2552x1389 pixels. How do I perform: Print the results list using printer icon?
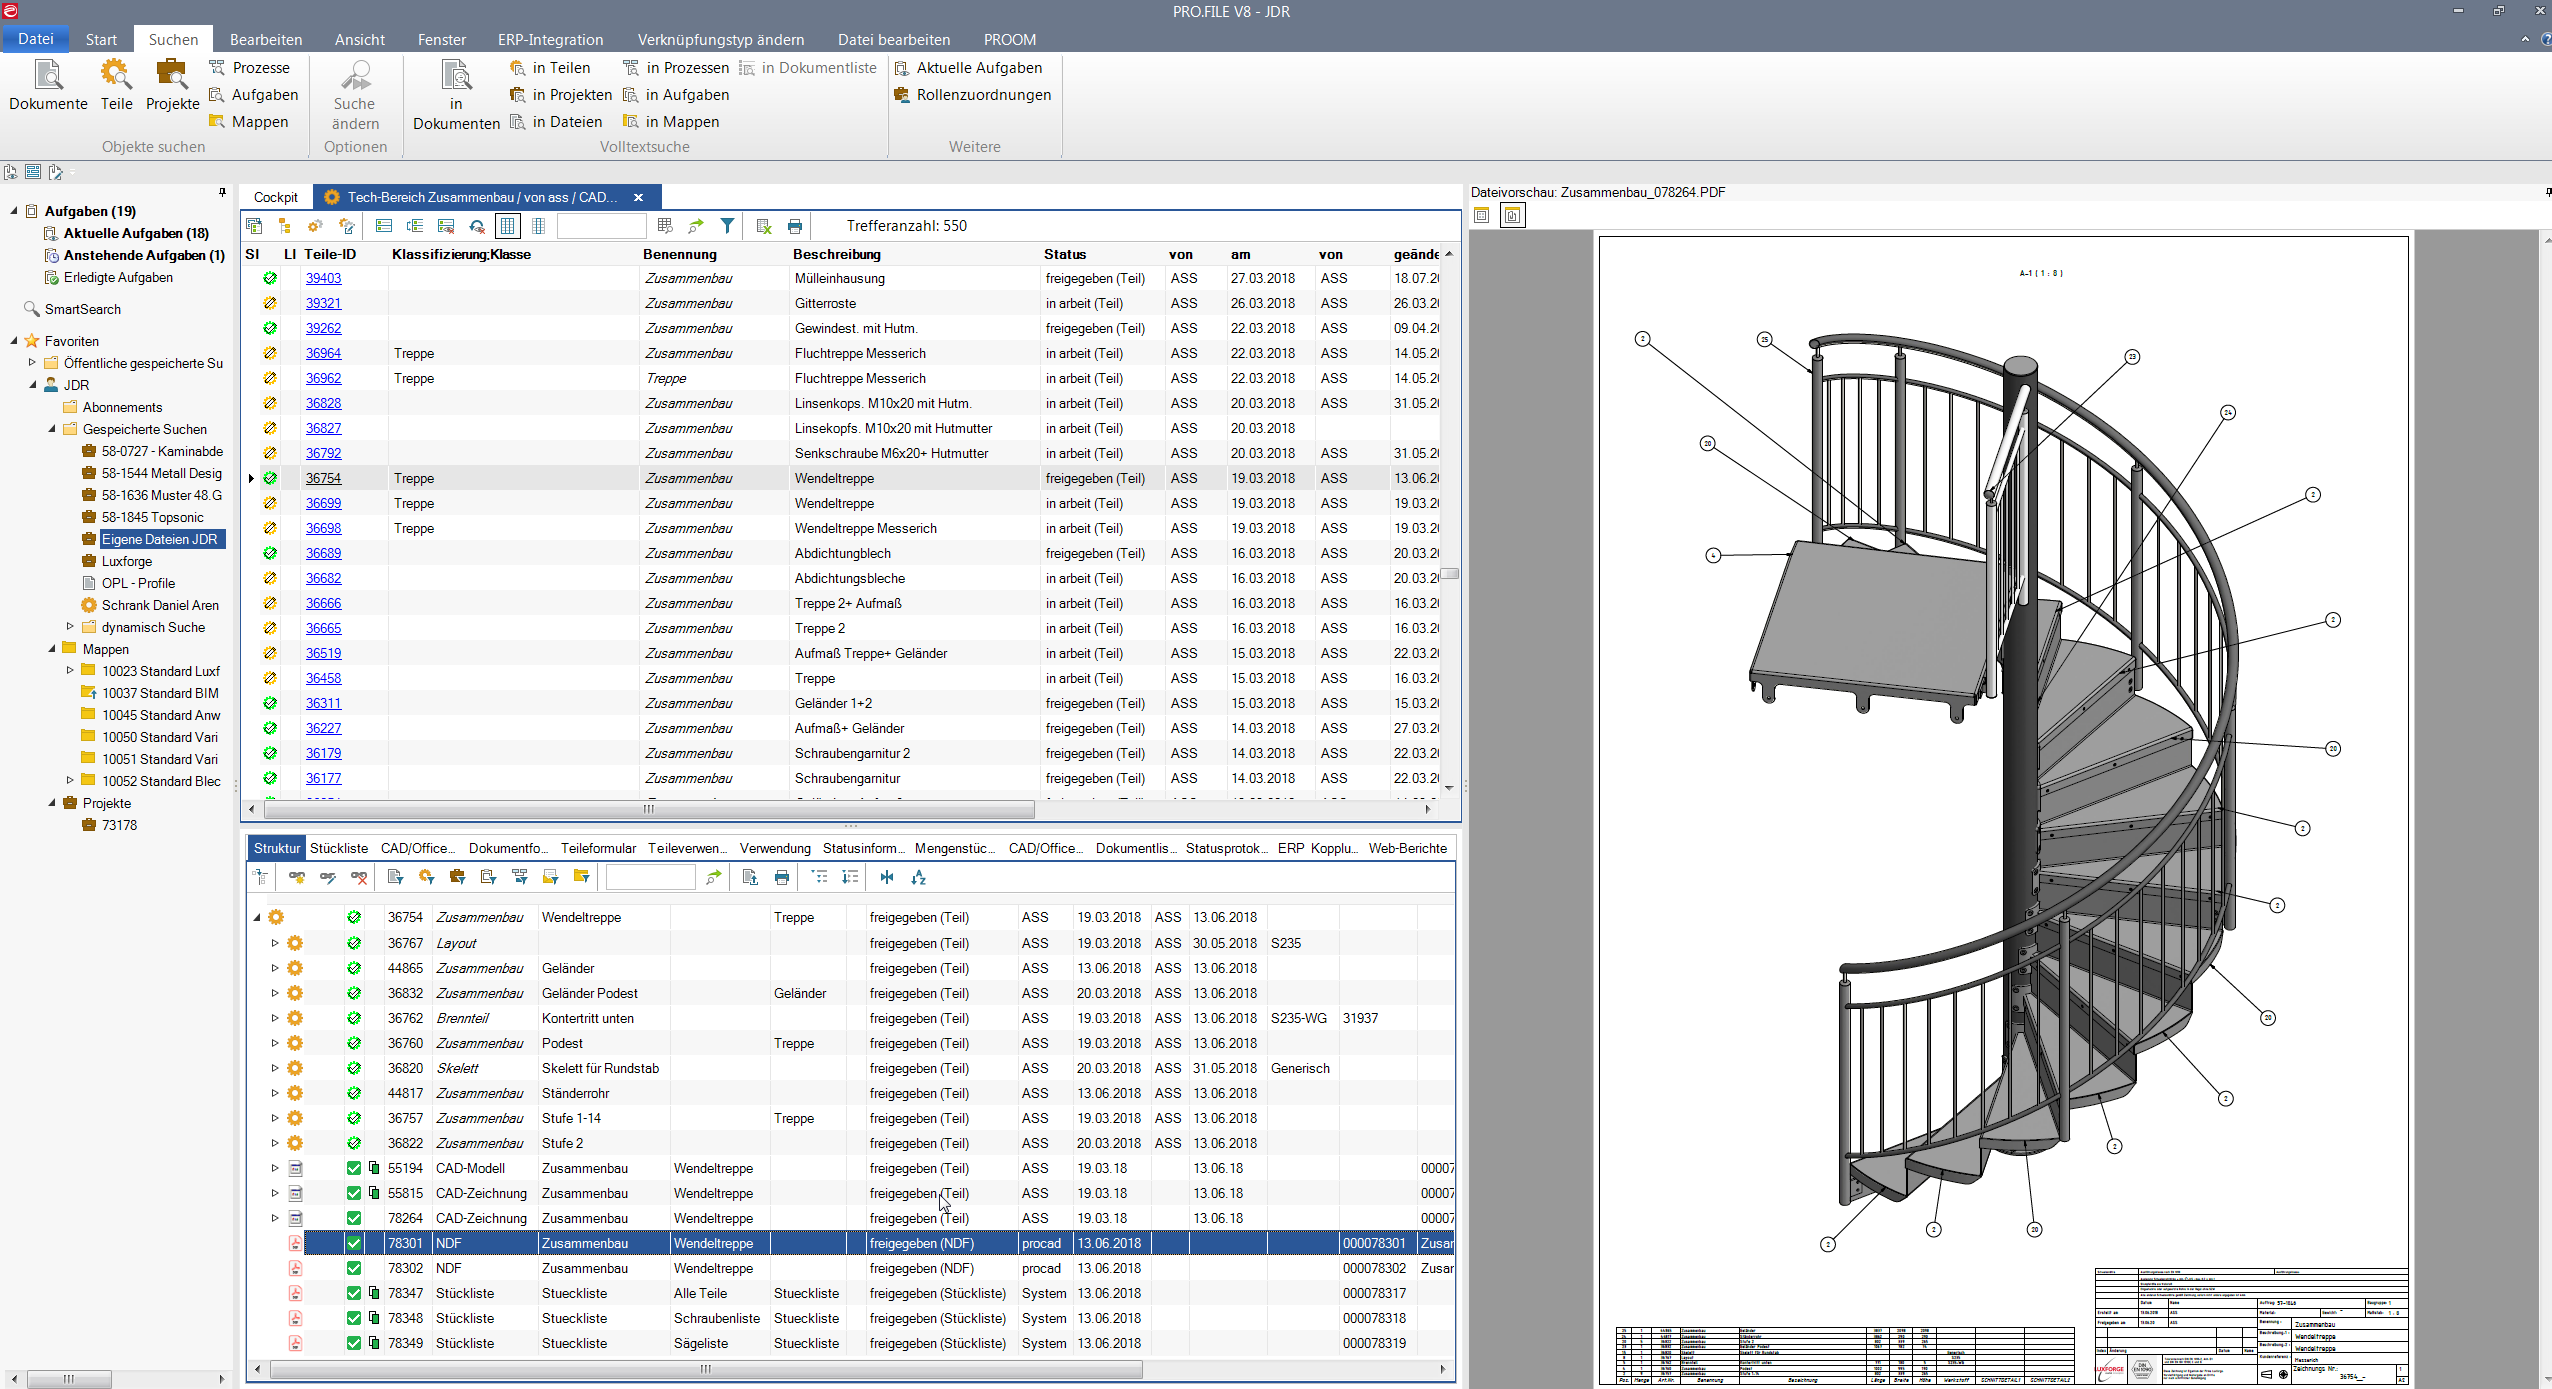[x=795, y=226]
